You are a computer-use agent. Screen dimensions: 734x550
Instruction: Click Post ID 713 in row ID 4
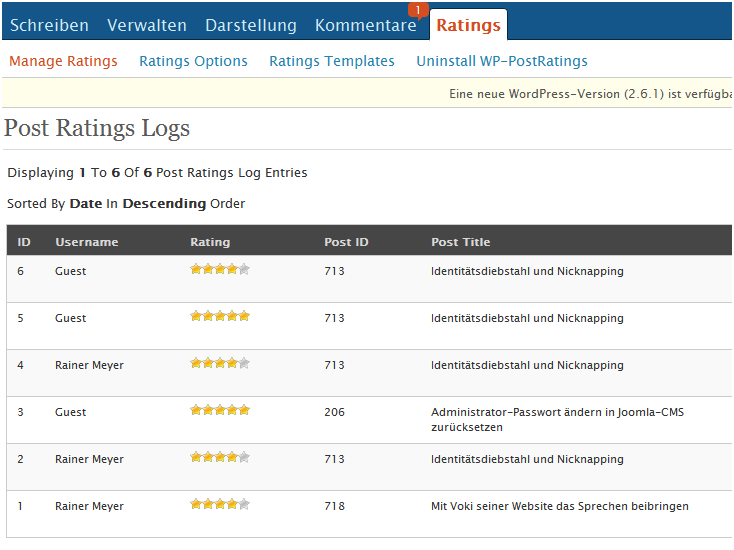[334, 366]
